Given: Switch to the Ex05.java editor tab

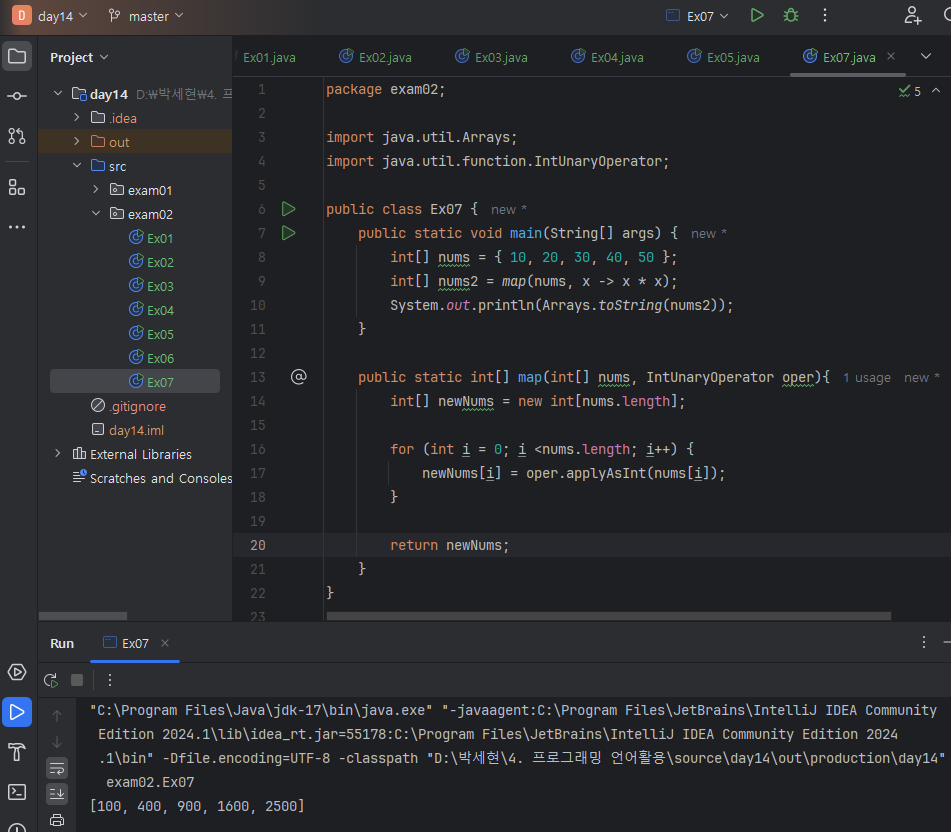Looking at the screenshot, I should [x=723, y=57].
